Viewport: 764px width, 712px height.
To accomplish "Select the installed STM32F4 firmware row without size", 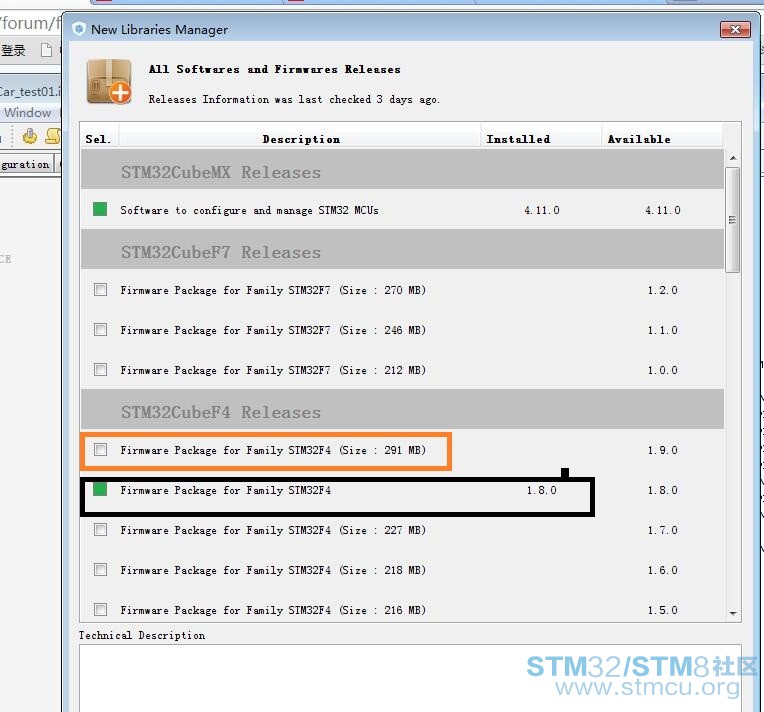I will [x=402, y=490].
